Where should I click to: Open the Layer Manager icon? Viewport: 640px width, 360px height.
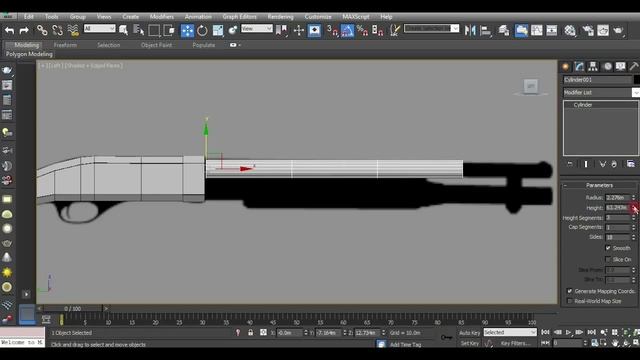pos(504,30)
